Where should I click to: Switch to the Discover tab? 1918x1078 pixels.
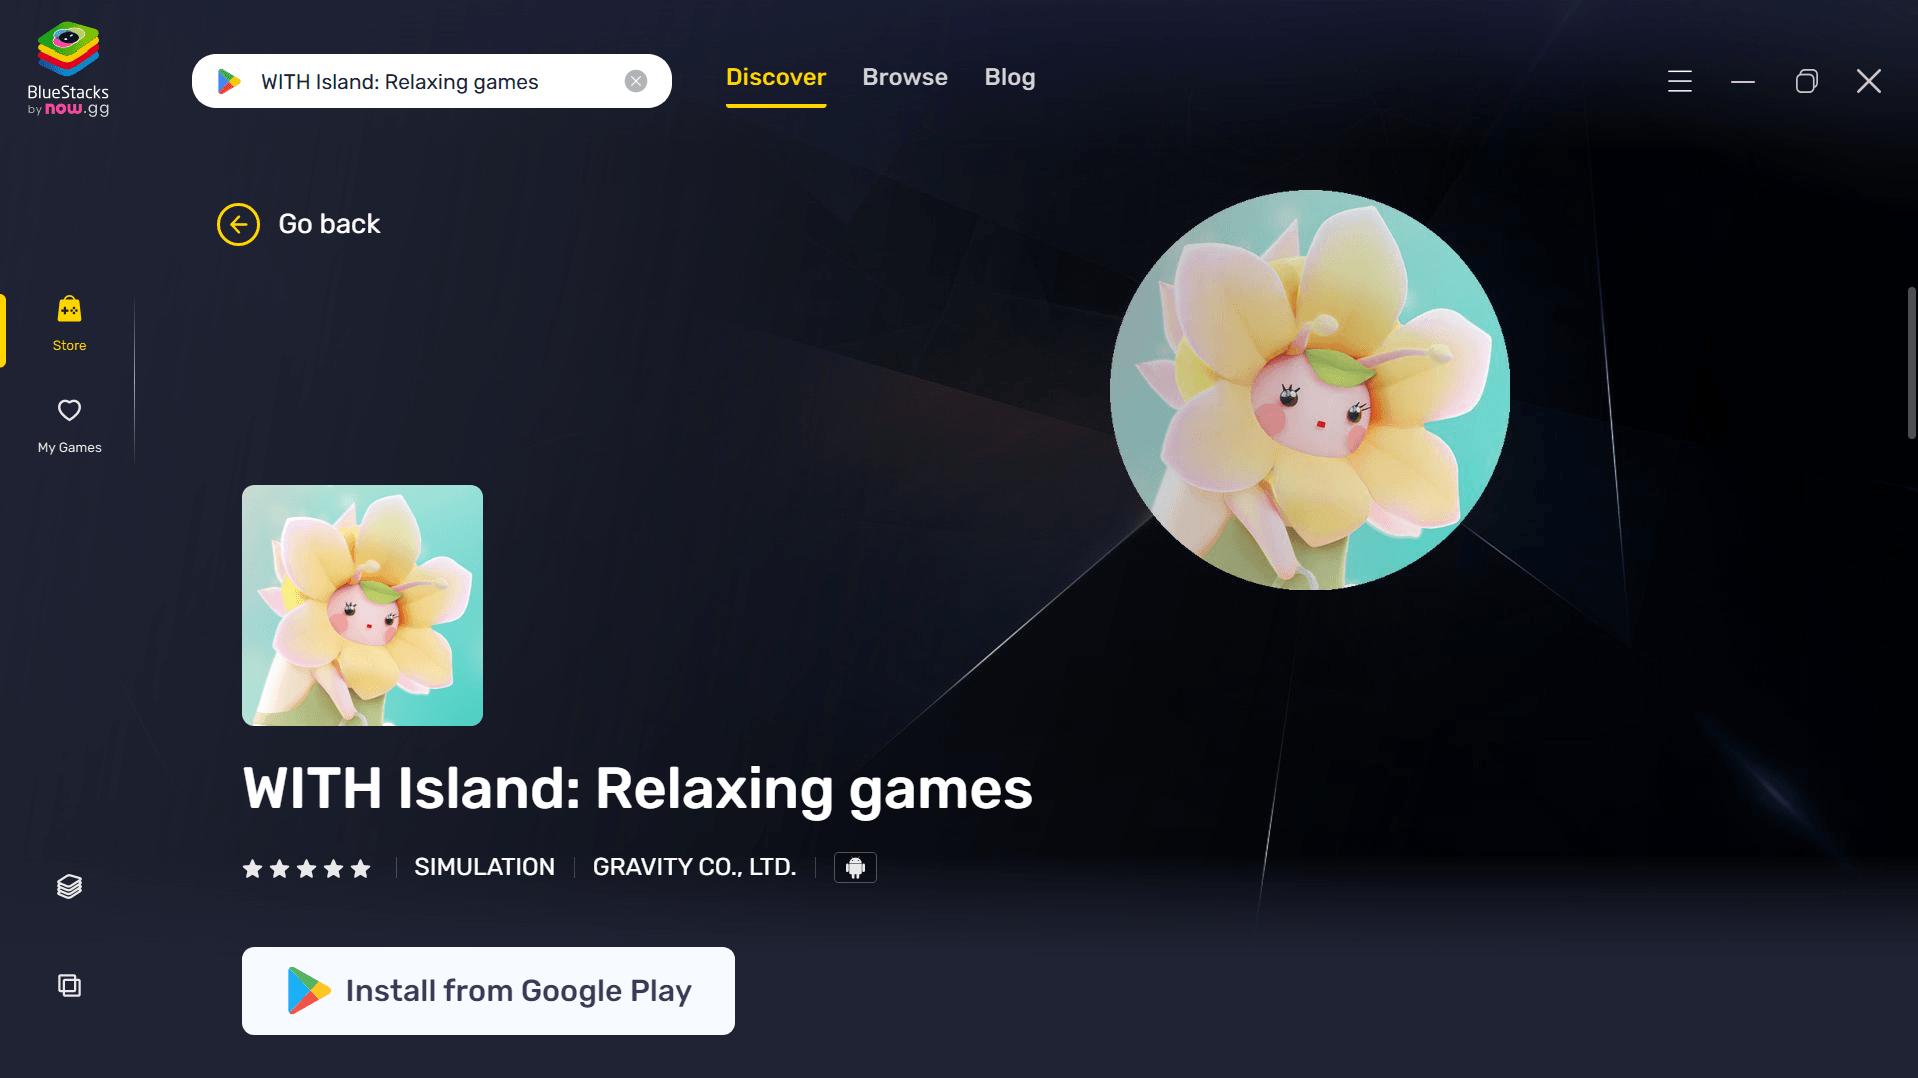(776, 77)
